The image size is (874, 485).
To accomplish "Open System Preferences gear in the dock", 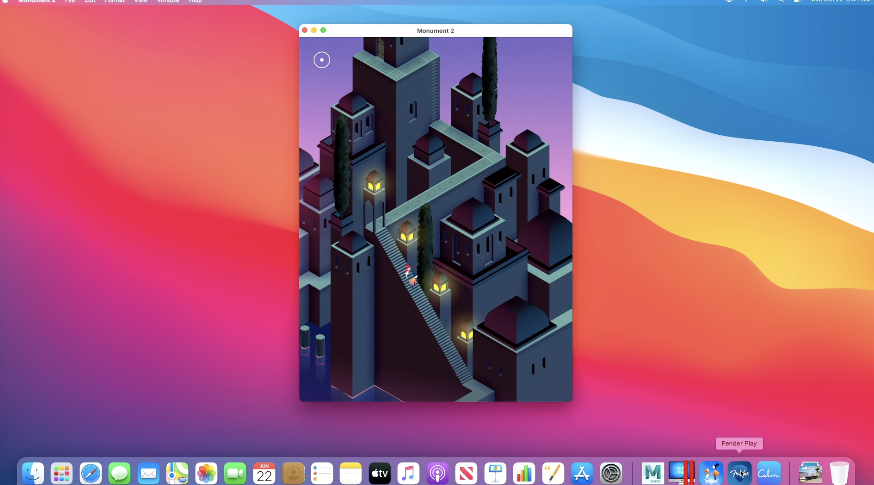I will pyautogui.click(x=611, y=473).
